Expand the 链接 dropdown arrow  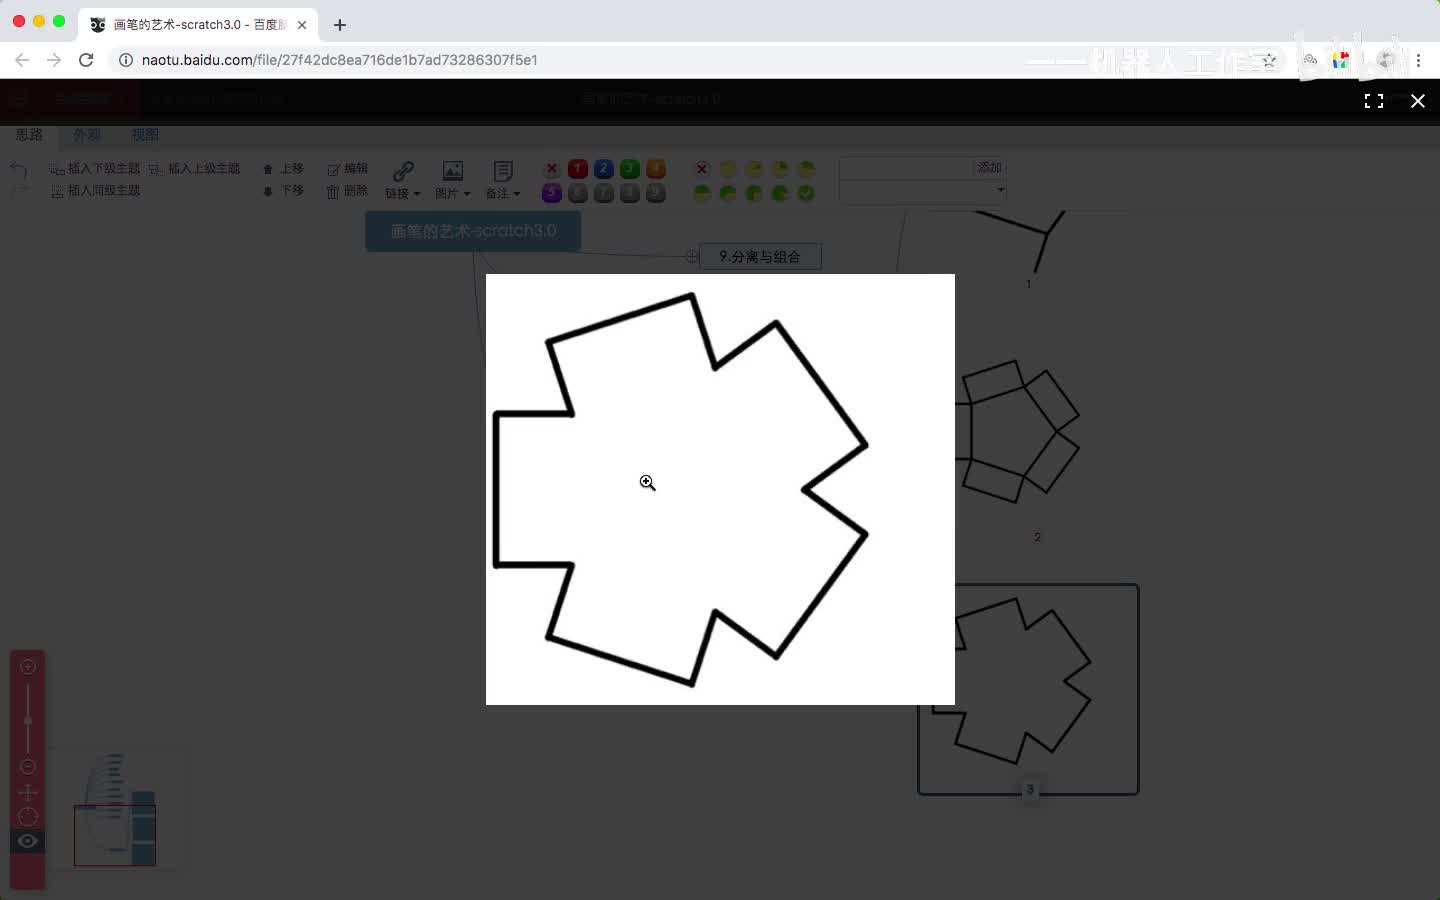(416, 194)
